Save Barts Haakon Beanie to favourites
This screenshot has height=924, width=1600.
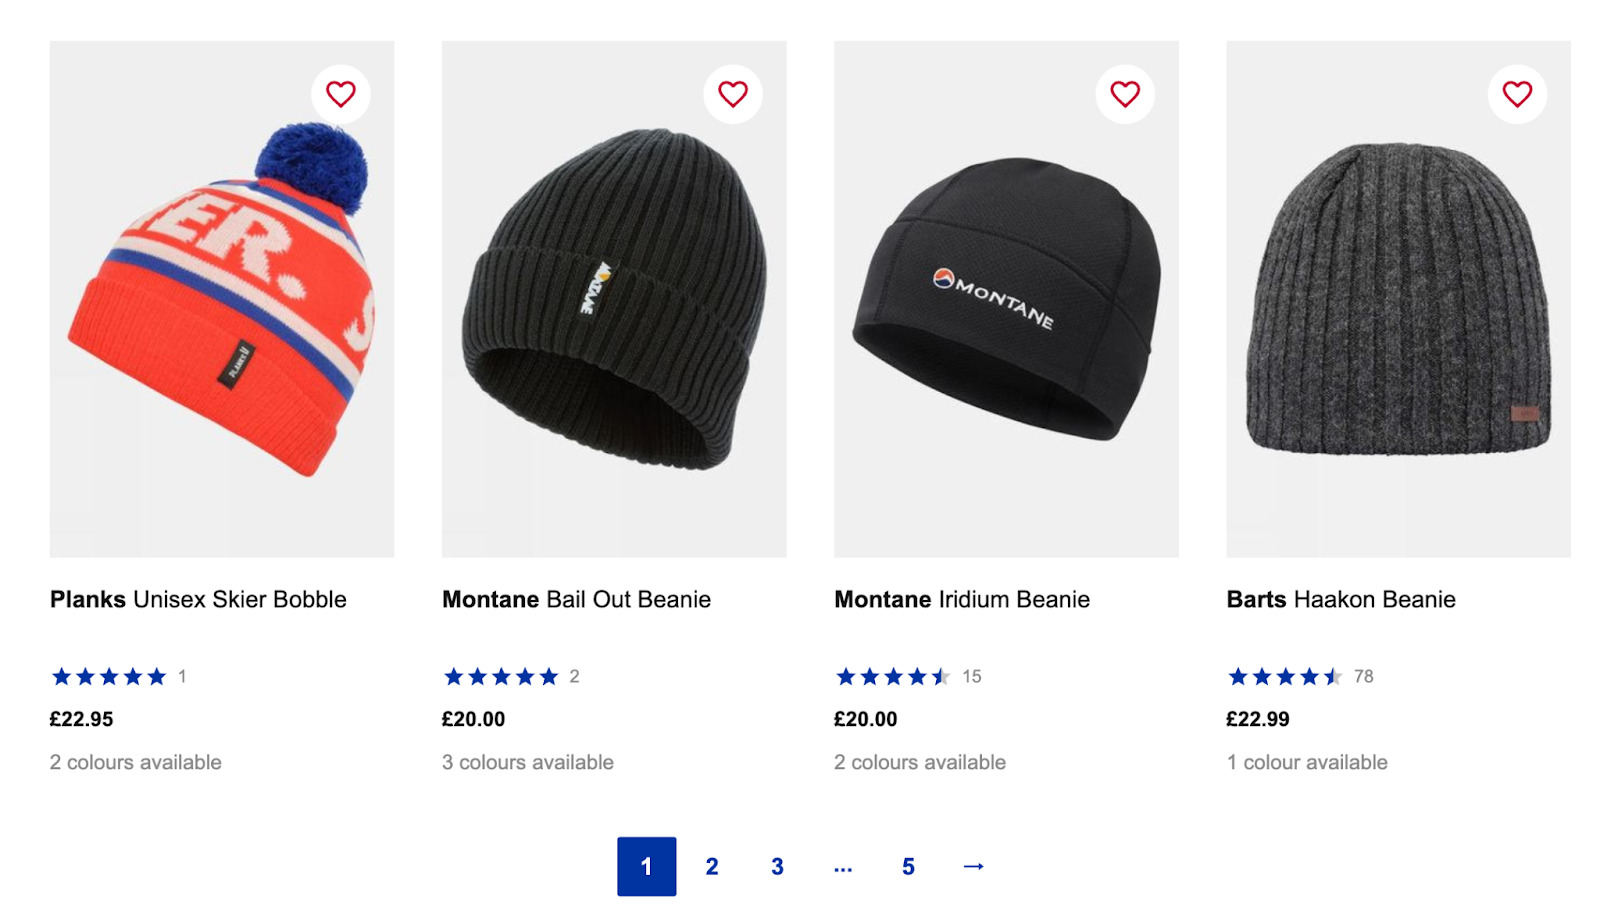[x=1517, y=94]
